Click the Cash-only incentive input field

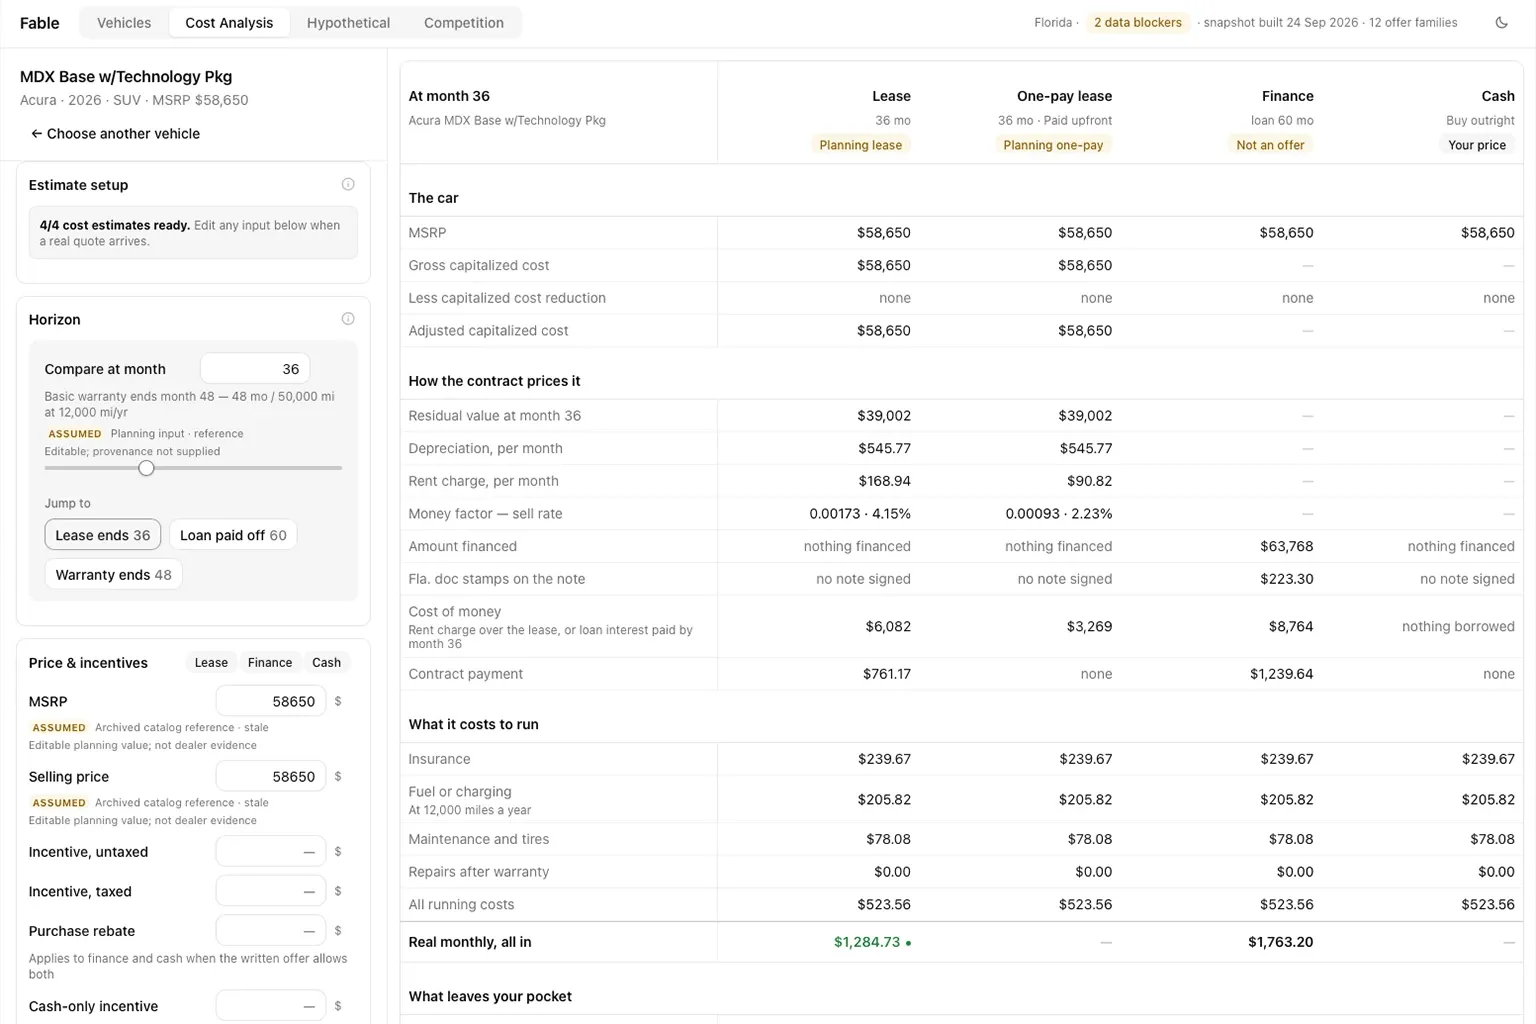[271, 1006]
